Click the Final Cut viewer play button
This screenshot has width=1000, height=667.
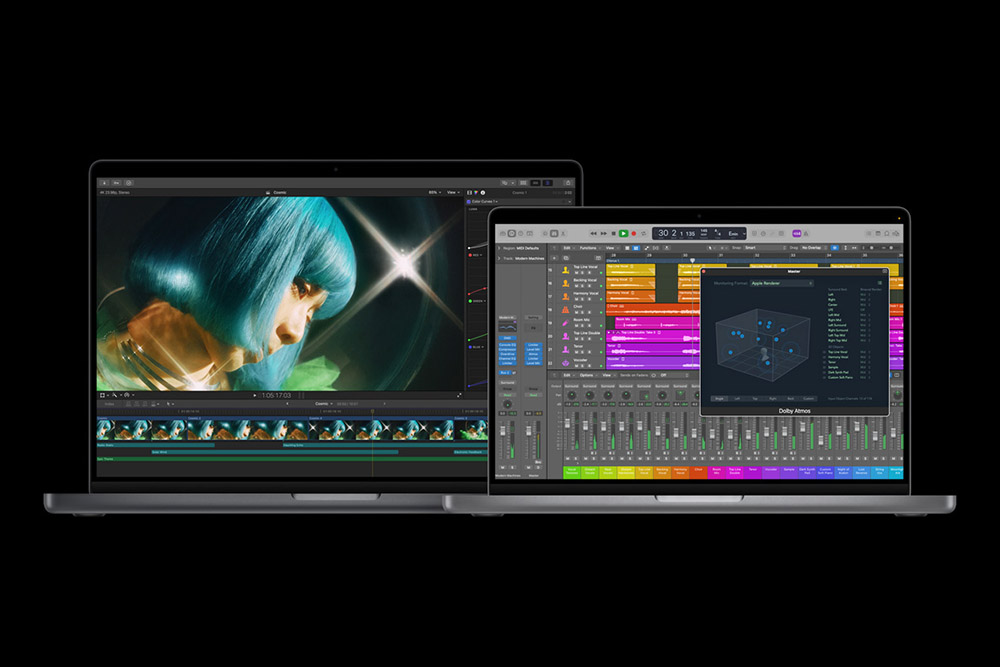point(254,395)
